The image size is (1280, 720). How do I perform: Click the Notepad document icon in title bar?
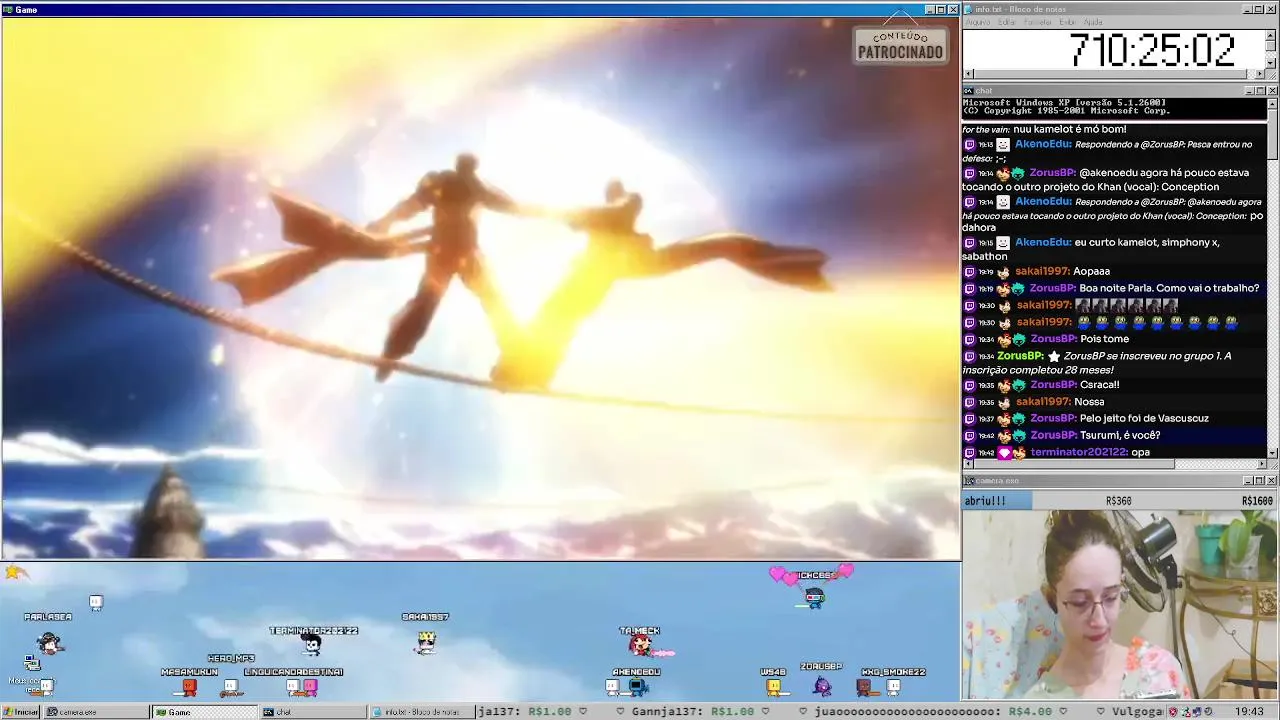(968, 9)
